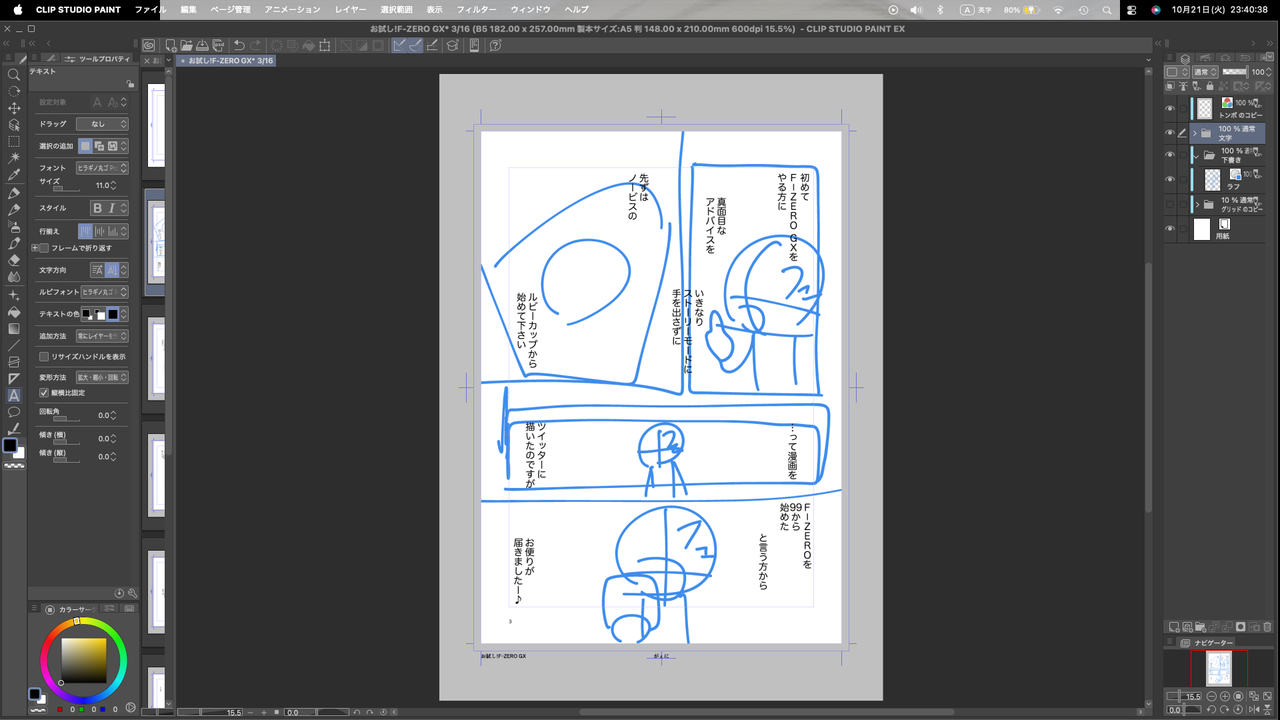Hide the トンボ のコピー layer
Viewport: 1280px width, 720px height.
1170,108
